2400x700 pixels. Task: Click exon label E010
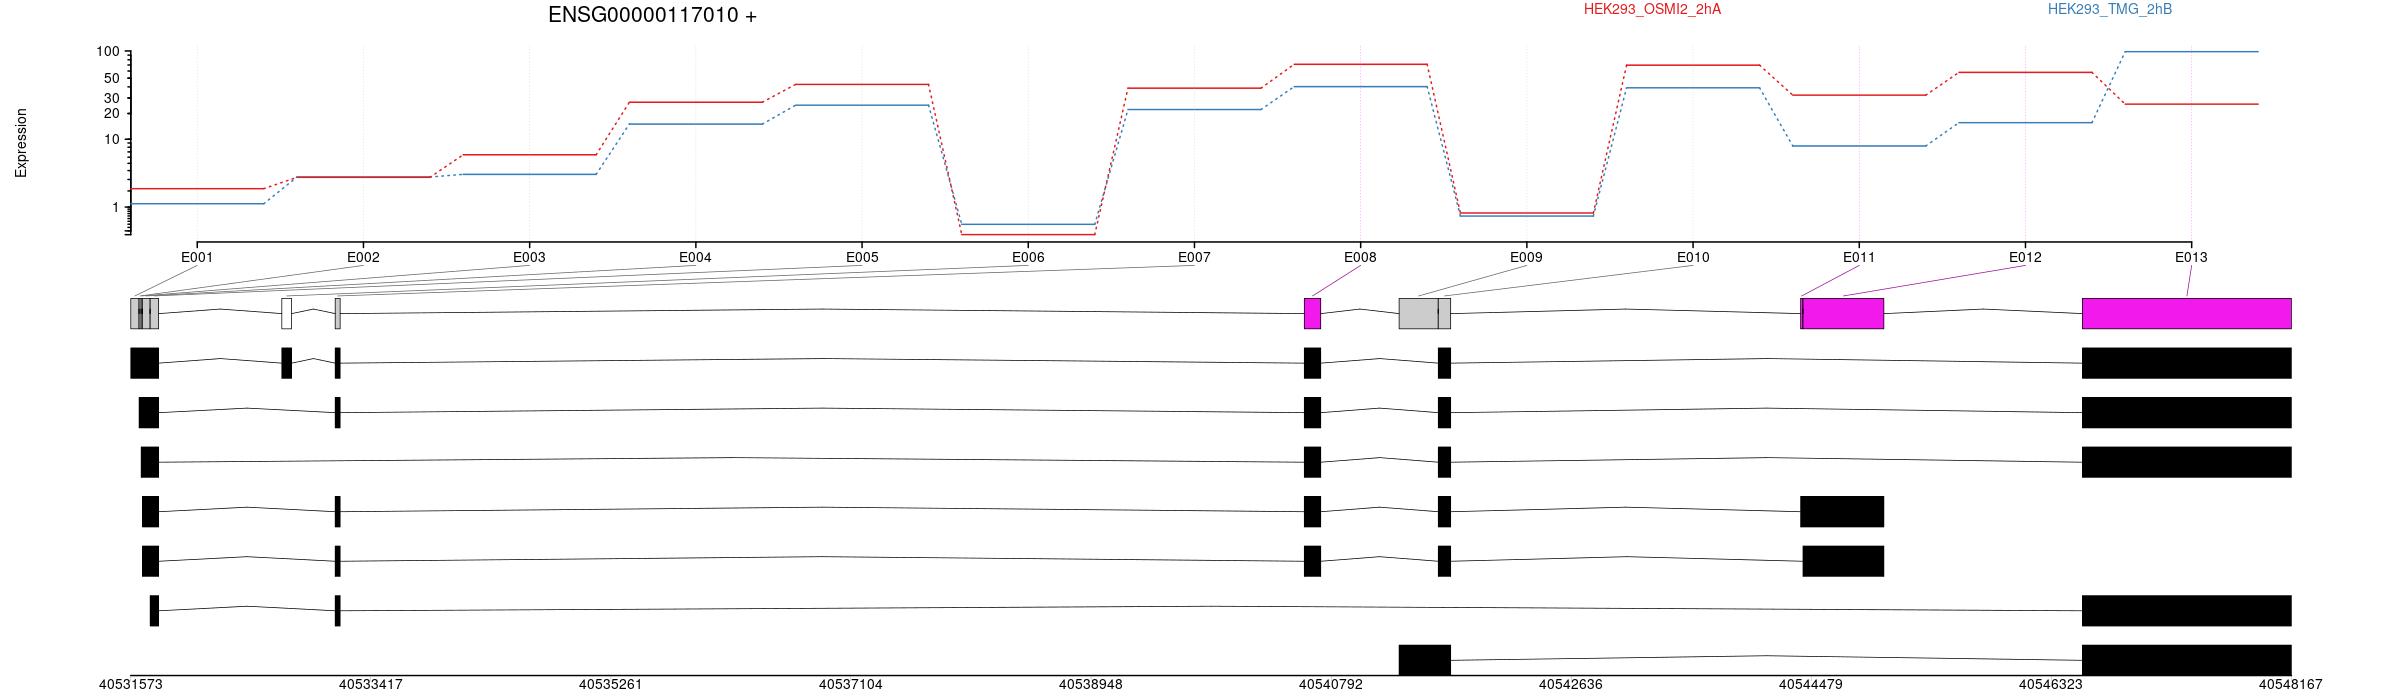(x=1693, y=257)
